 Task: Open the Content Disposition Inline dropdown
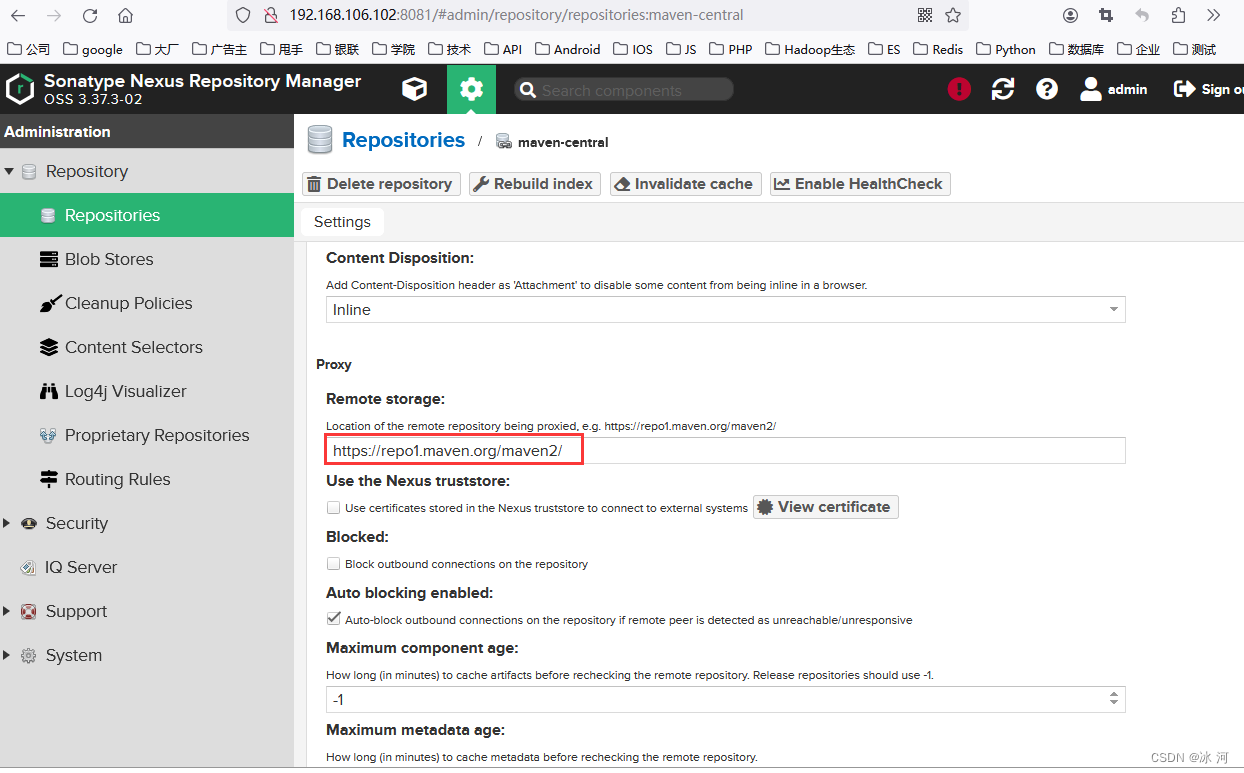[x=725, y=310]
